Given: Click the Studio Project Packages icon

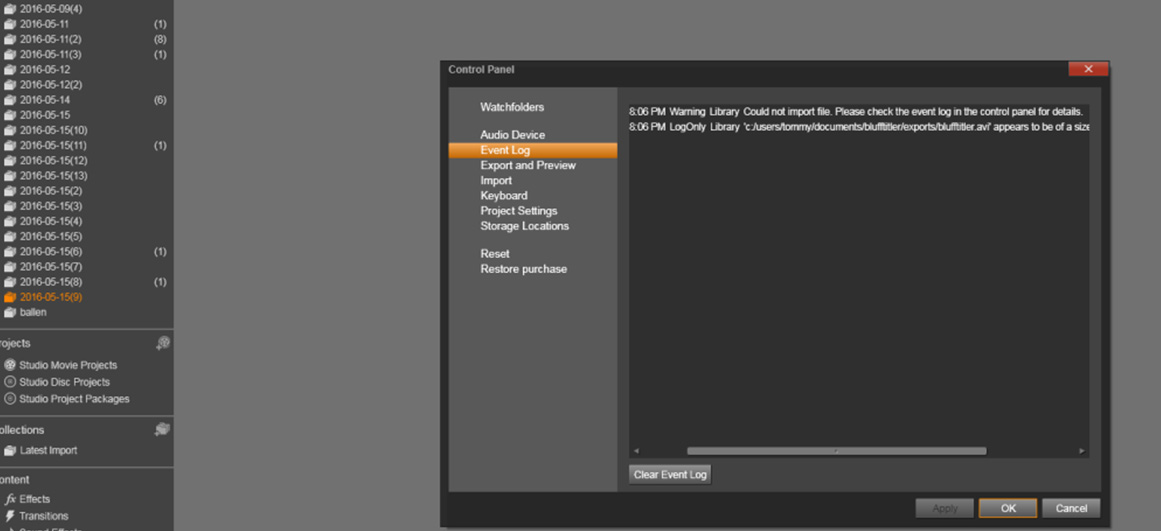Looking at the screenshot, I should (10, 399).
